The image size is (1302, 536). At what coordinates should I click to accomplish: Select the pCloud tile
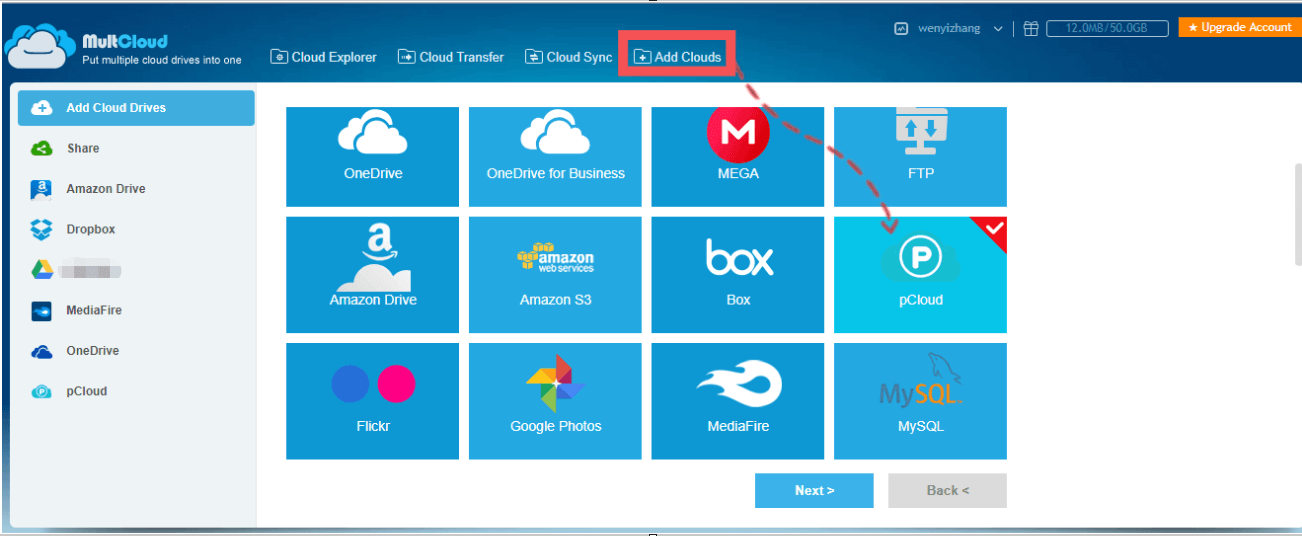pyautogui.click(x=920, y=275)
